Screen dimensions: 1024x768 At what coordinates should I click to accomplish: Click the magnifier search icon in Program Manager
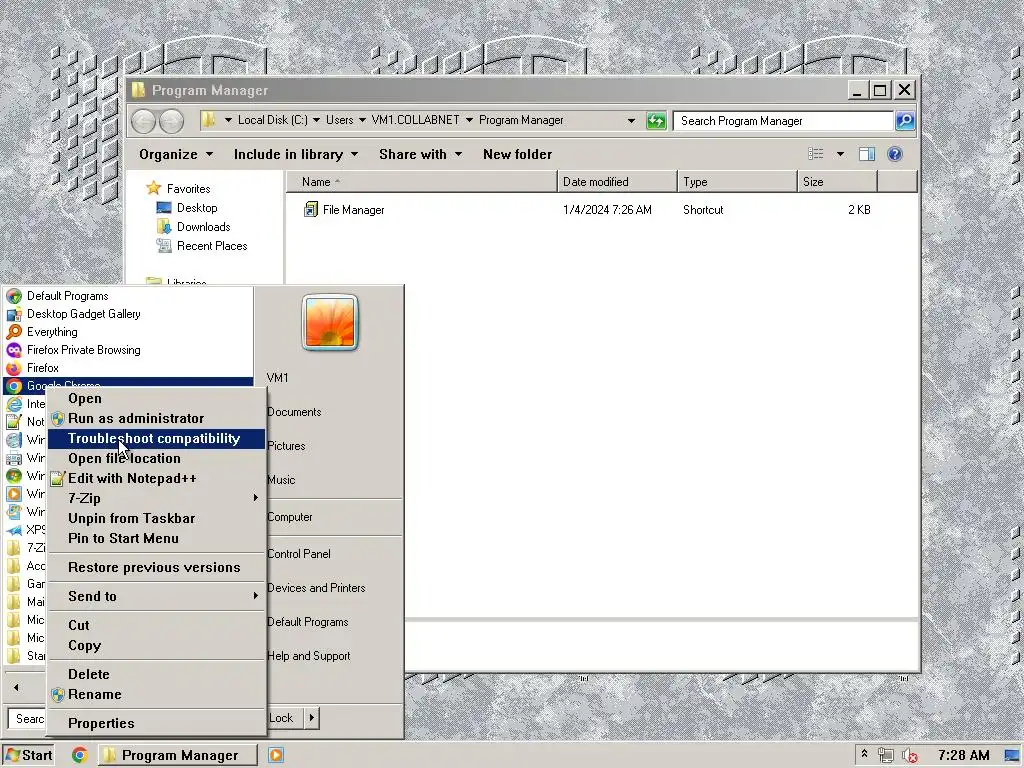click(x=904, y=121)
